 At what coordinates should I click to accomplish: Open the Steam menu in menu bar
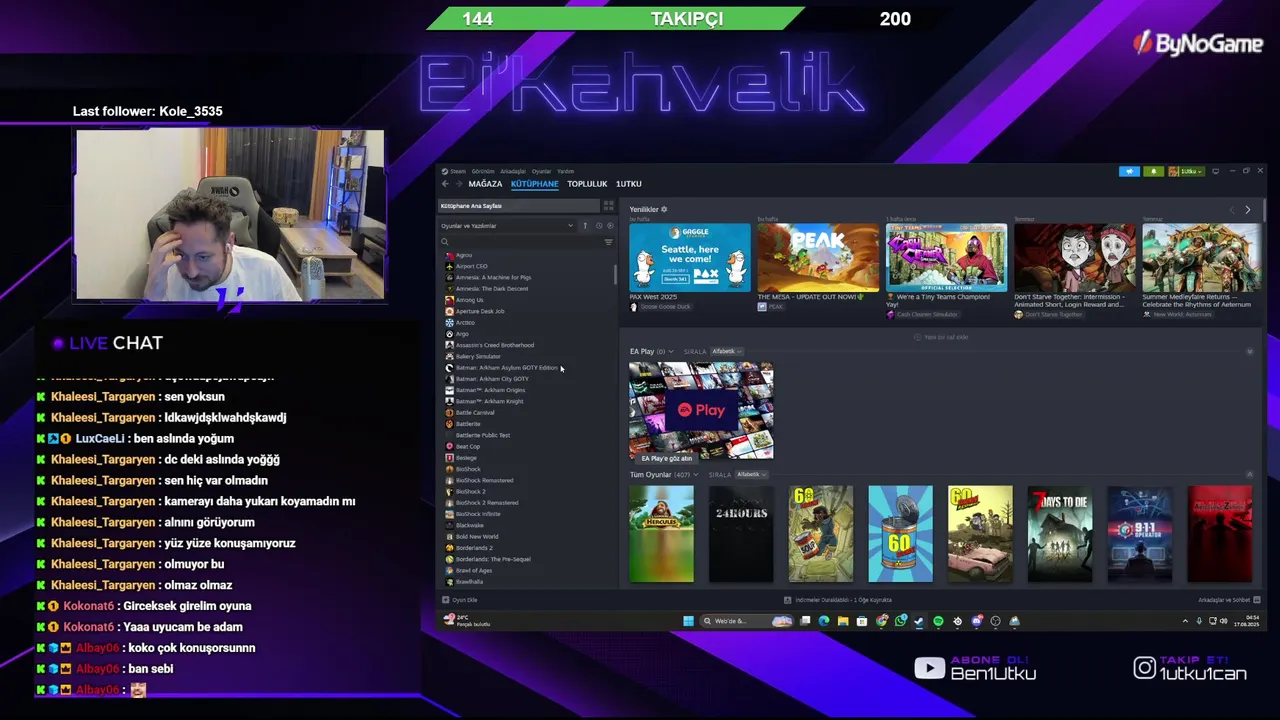pyautogui.click(x=458, y=171)
